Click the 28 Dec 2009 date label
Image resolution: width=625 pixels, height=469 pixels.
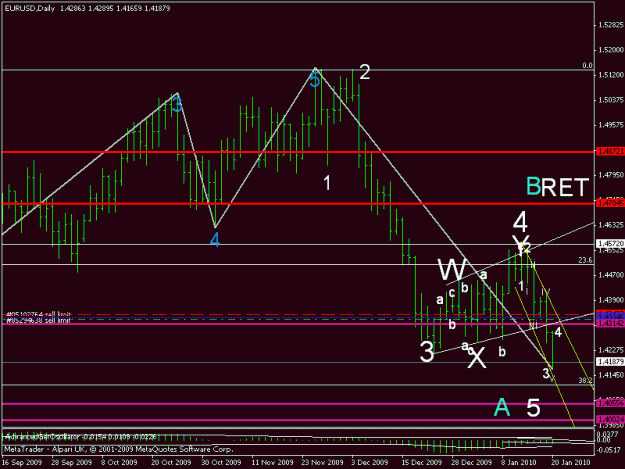(472, 462)
